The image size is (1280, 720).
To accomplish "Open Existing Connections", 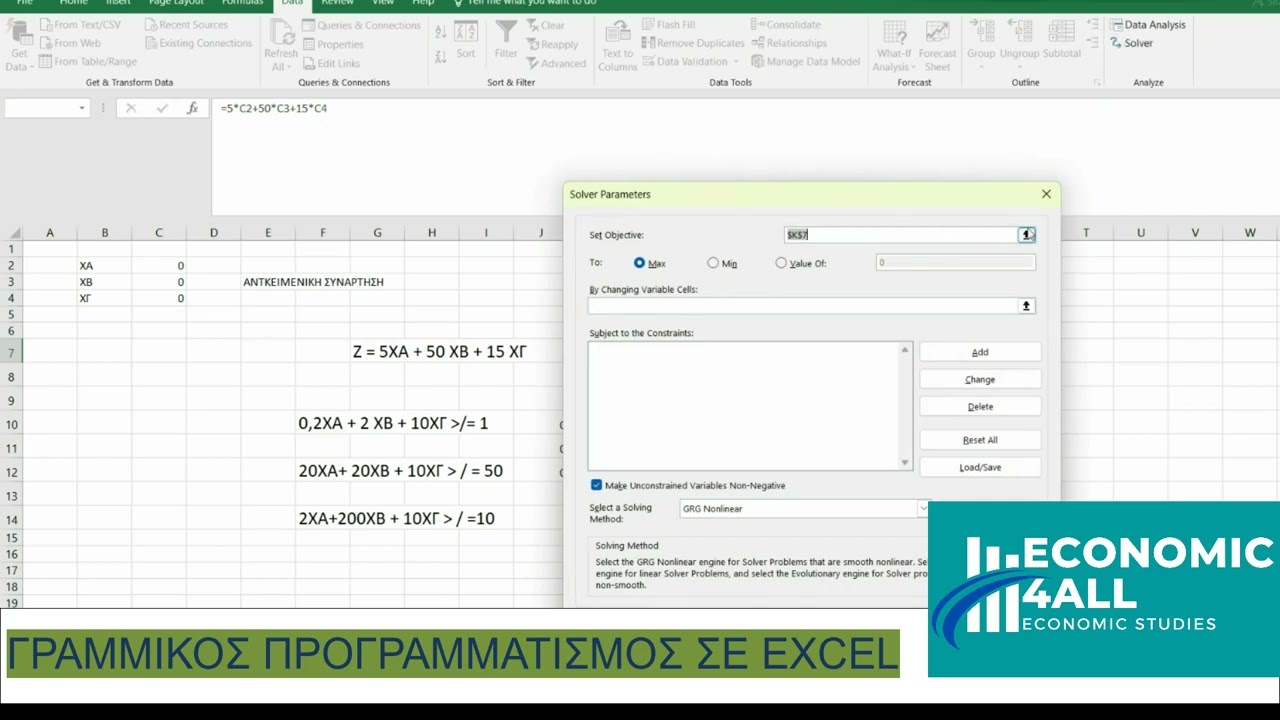I will coord(198,43).
